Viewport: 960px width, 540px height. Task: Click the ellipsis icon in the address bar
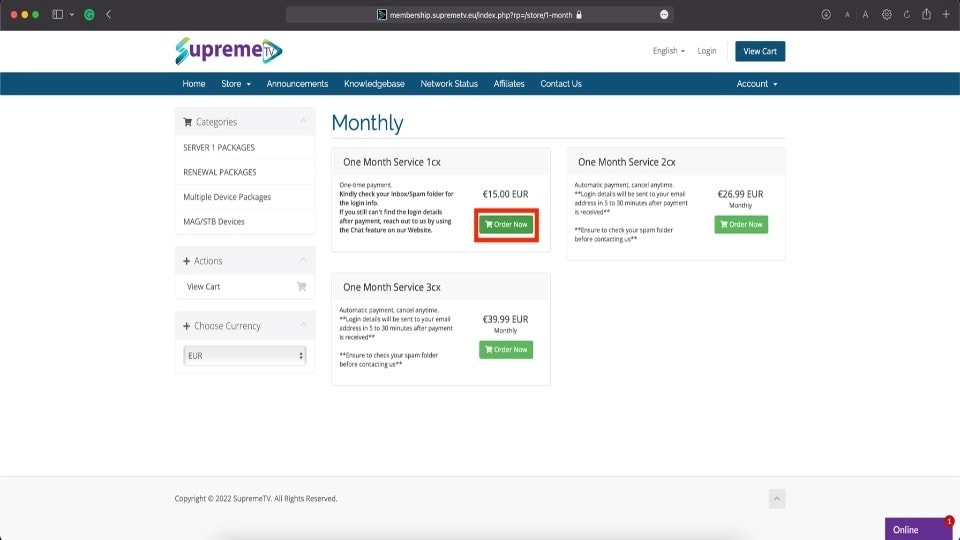coord(664,15)
